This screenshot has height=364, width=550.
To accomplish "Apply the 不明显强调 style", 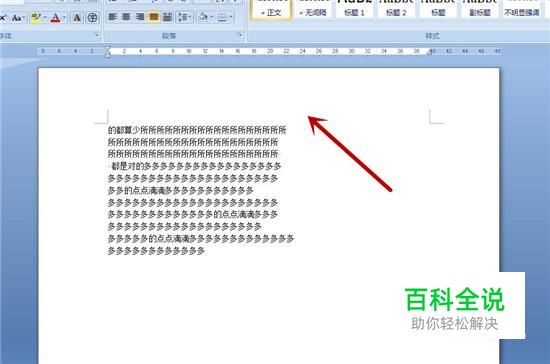I will coord(522,9).
